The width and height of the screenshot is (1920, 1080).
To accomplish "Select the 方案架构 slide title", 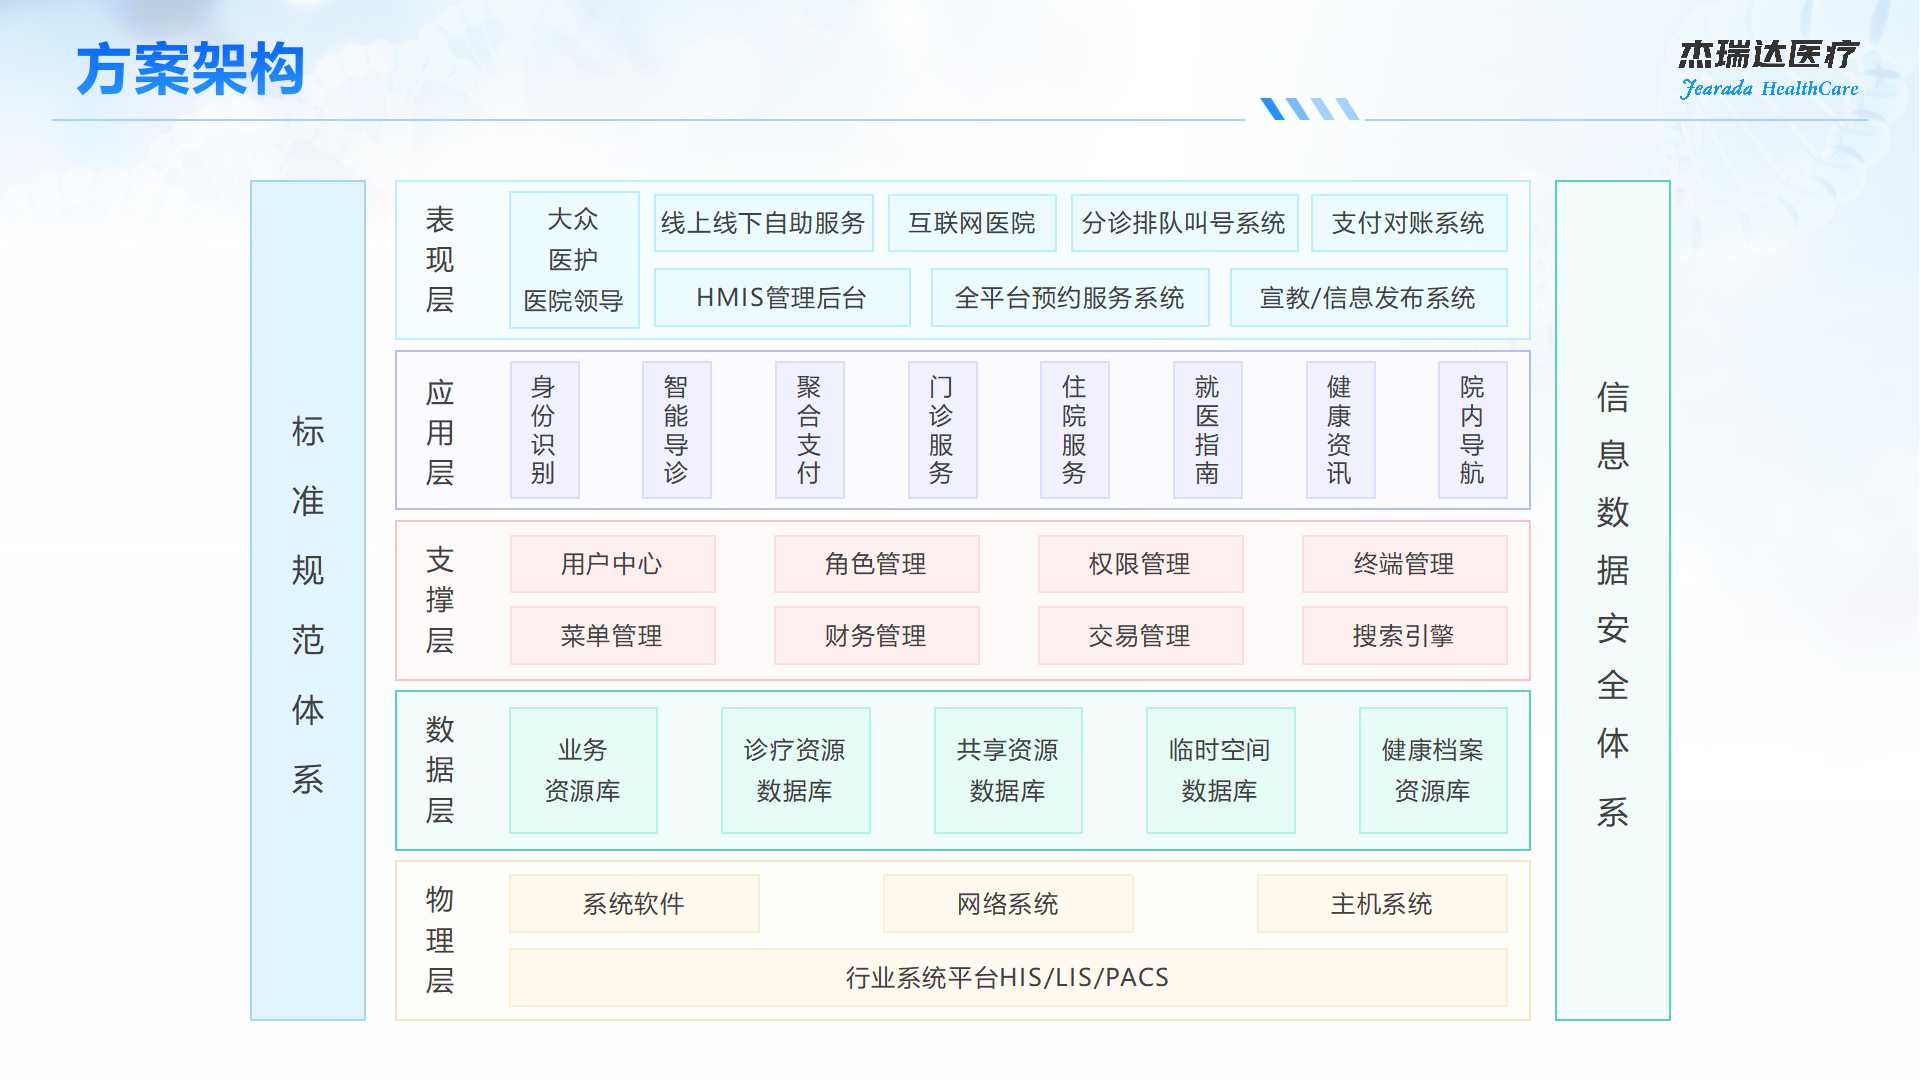I will click(x=190, y=70).
